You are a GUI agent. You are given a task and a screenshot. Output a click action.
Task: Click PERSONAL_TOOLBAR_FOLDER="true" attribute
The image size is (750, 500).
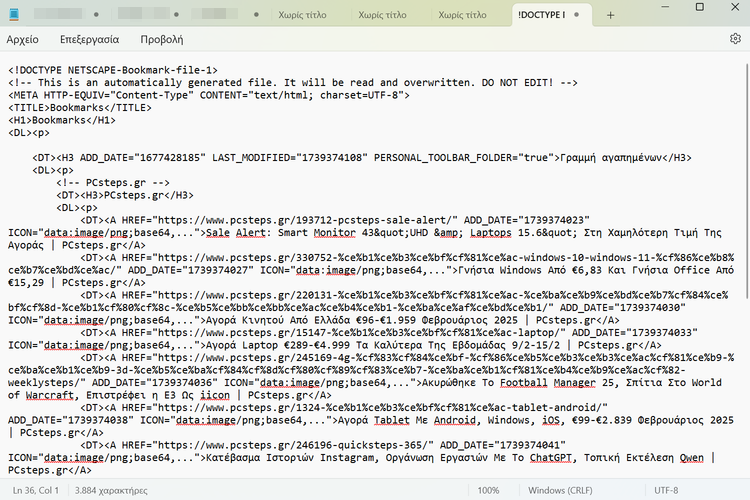(x=463, y=158)
